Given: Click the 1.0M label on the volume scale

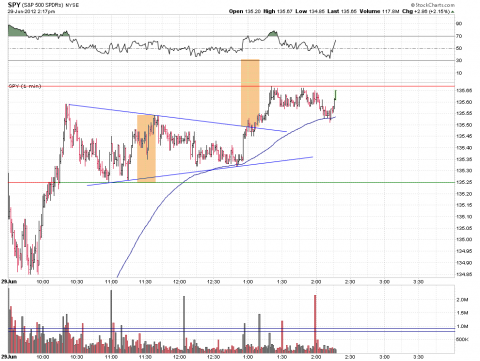Looking at the screenshot, I should [462, 326].
